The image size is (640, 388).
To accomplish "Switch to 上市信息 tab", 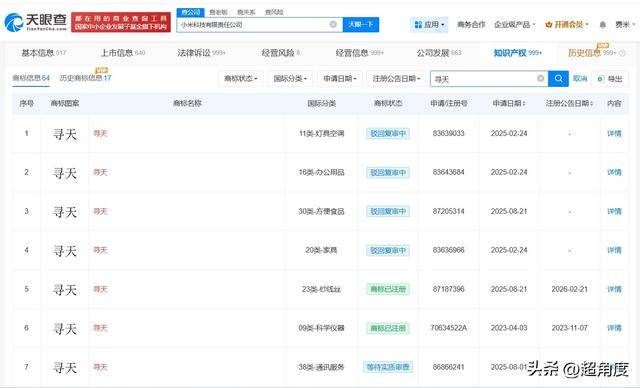I will (x=122, y=53).
